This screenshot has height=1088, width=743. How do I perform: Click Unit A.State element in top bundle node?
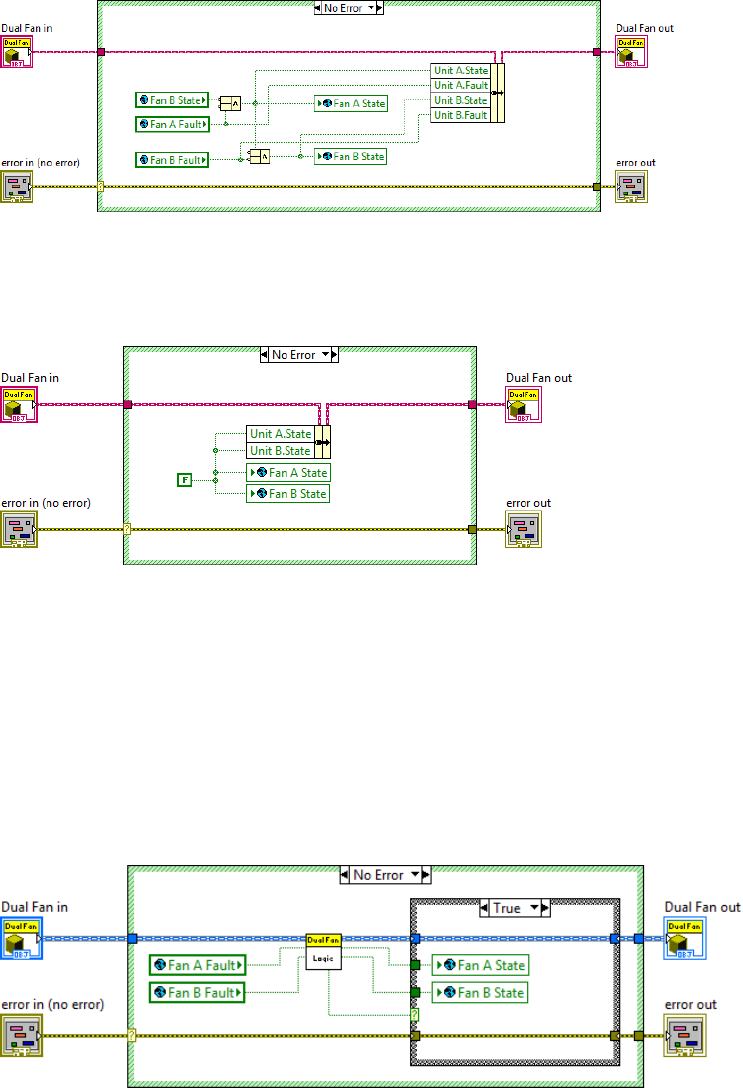[x=461, y=71]
